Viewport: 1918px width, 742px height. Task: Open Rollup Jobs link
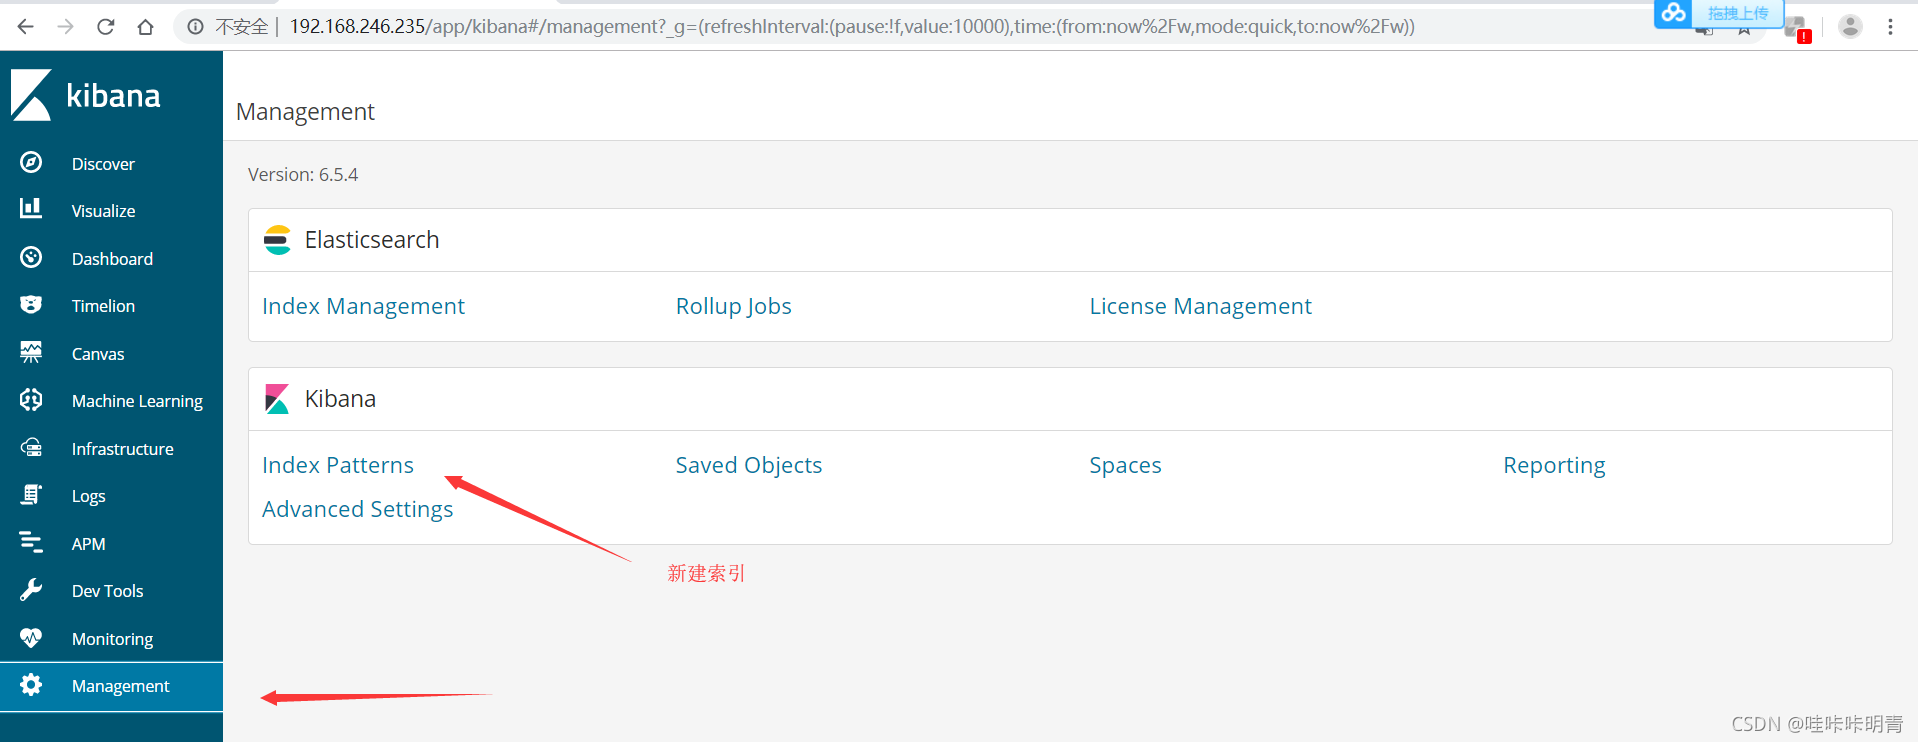733,306
